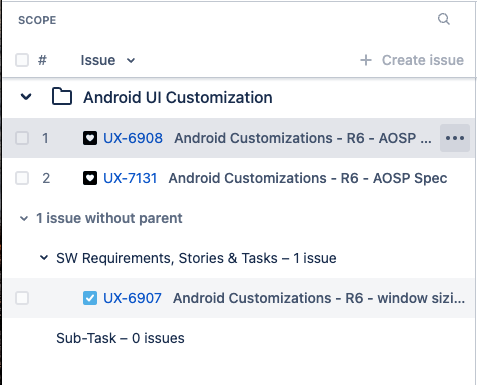This screenshot has height=385, width=477.
Task: Open the more actions menu for UX-6908
Action: (x=455, y=138)
